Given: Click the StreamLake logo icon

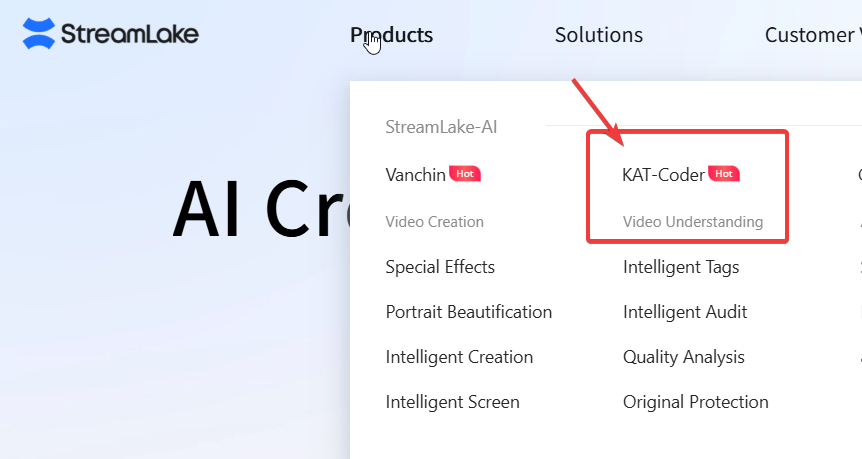Looking at the screenshot, I should (39, 34).
